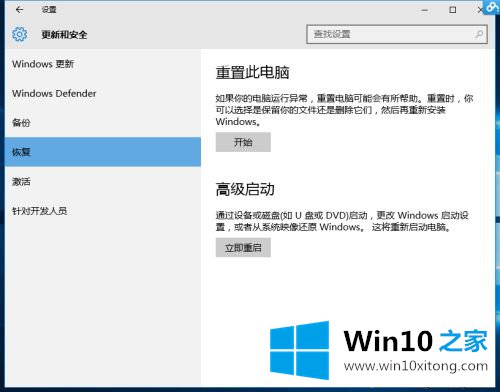Click the 更新和安全 page title
The height and width of the screenshot is (392, 500).
tap(64, 34)
